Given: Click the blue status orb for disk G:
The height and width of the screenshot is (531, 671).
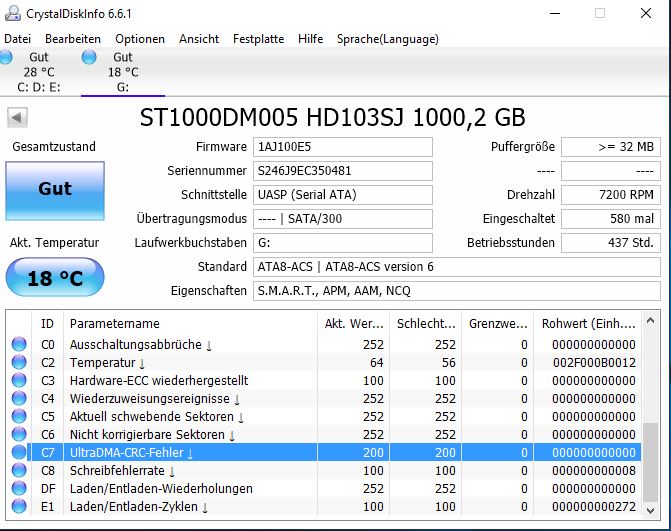Looking at the screenshot, I should 89,57.
